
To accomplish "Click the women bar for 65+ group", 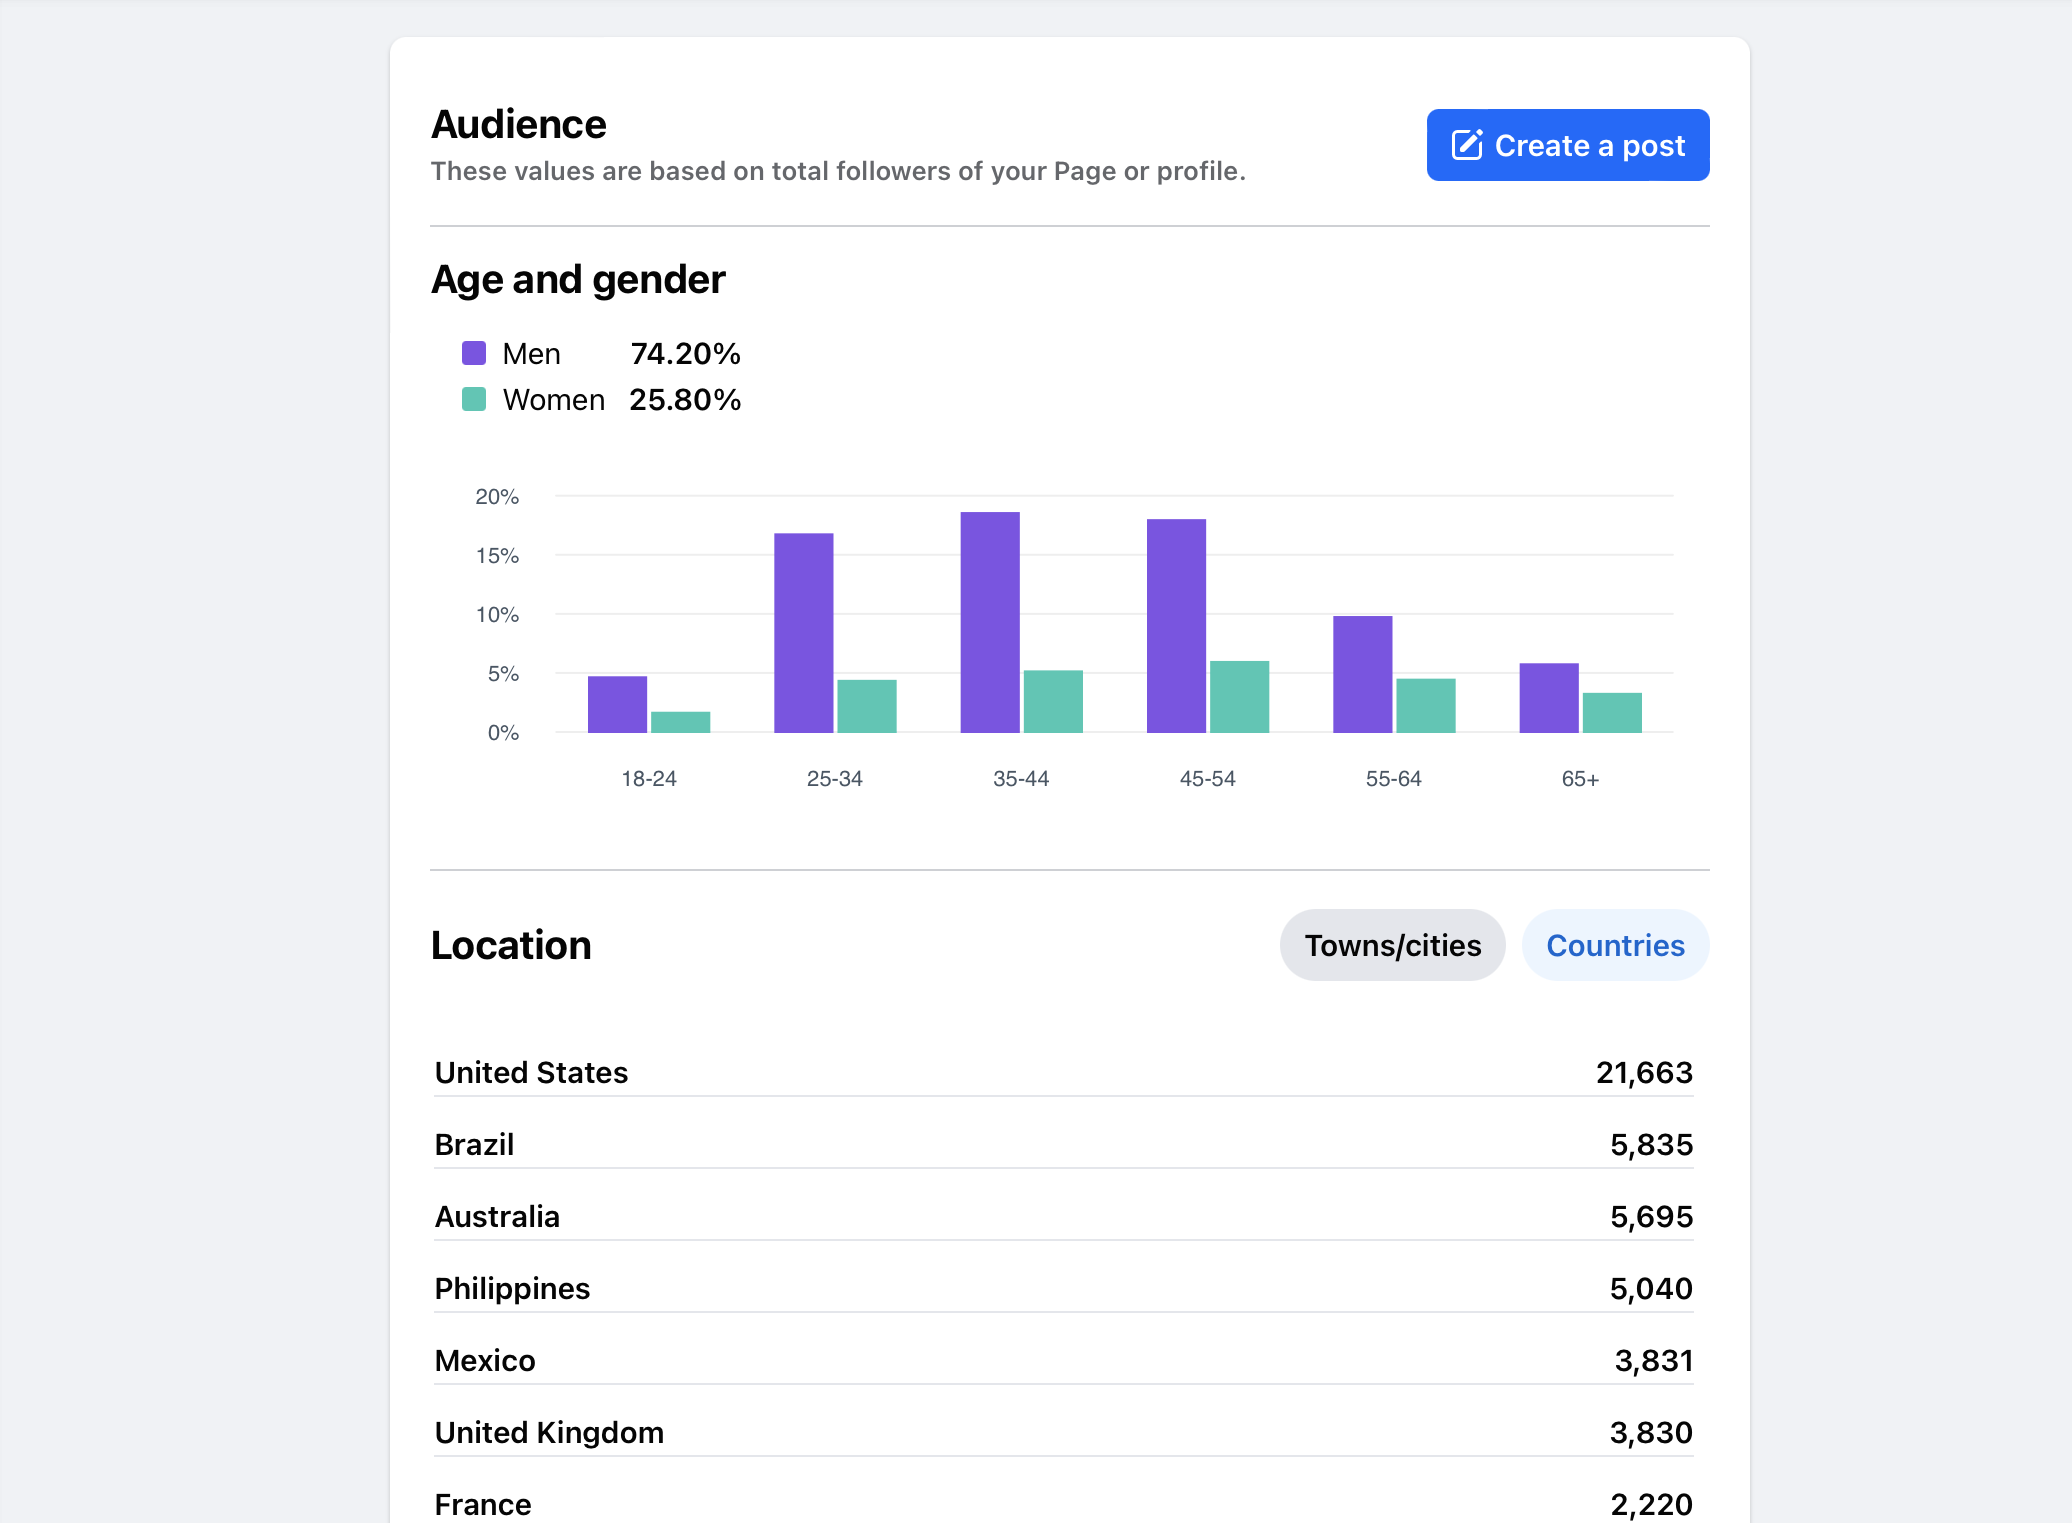I will [x=1612, y=713].
